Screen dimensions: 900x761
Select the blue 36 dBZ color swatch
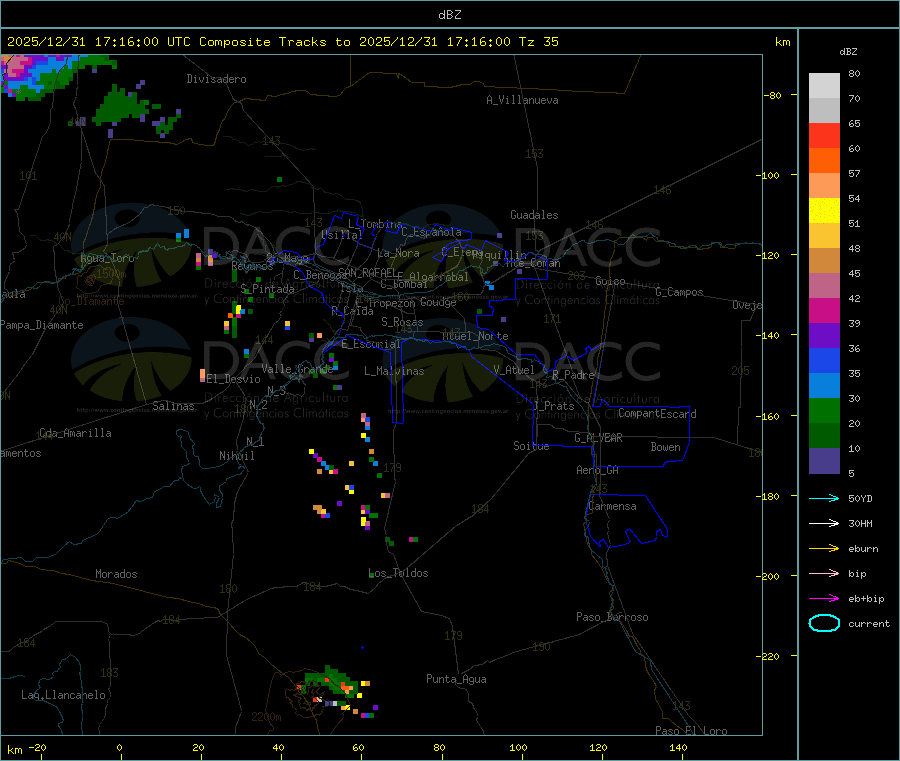pyautogui.click(x=824, y=360)
